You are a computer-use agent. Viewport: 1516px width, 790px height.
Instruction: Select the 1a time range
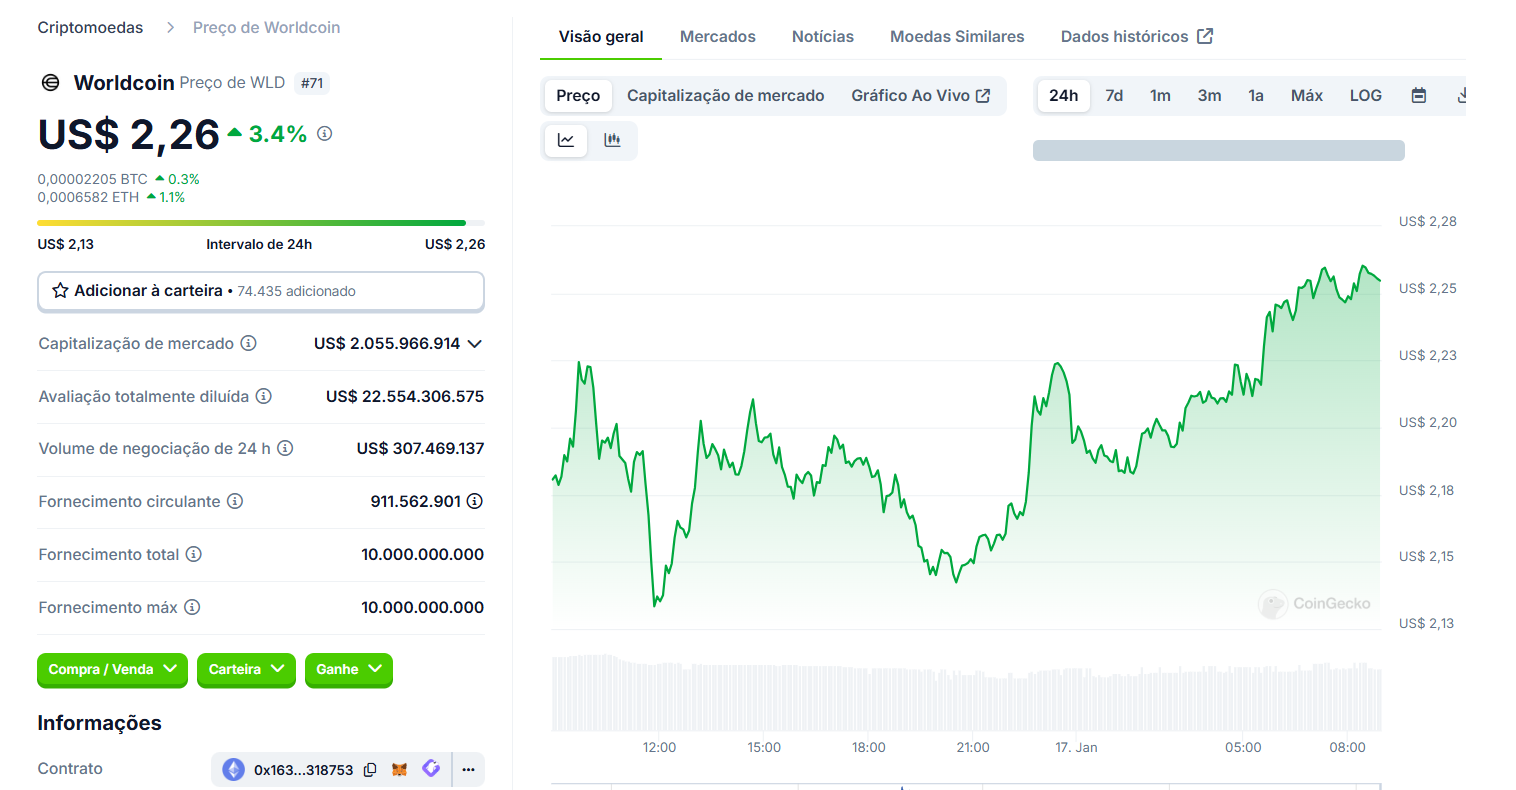click(1256, 96)
